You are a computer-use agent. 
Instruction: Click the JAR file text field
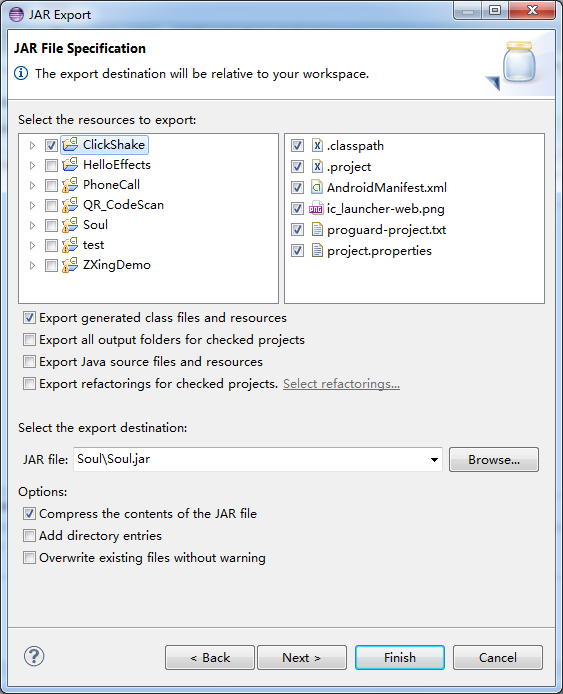(258, 459)
